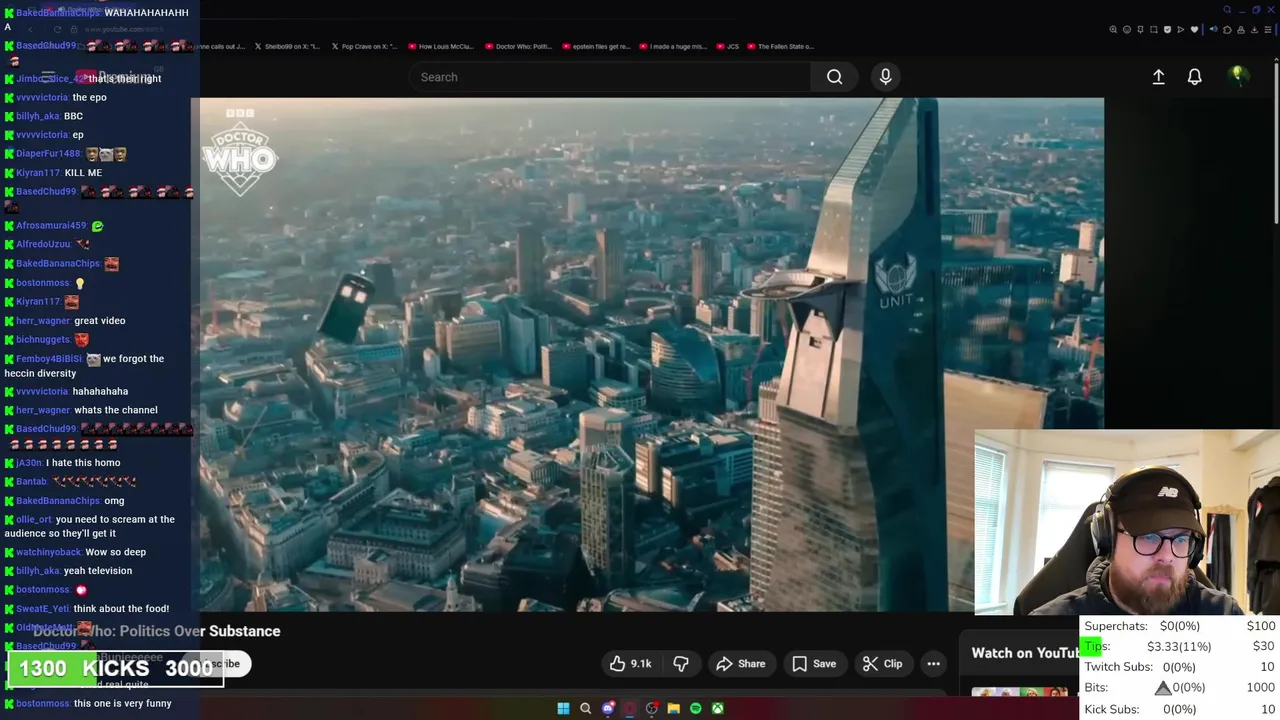Switch to the JCS tab

click(728, 46)
